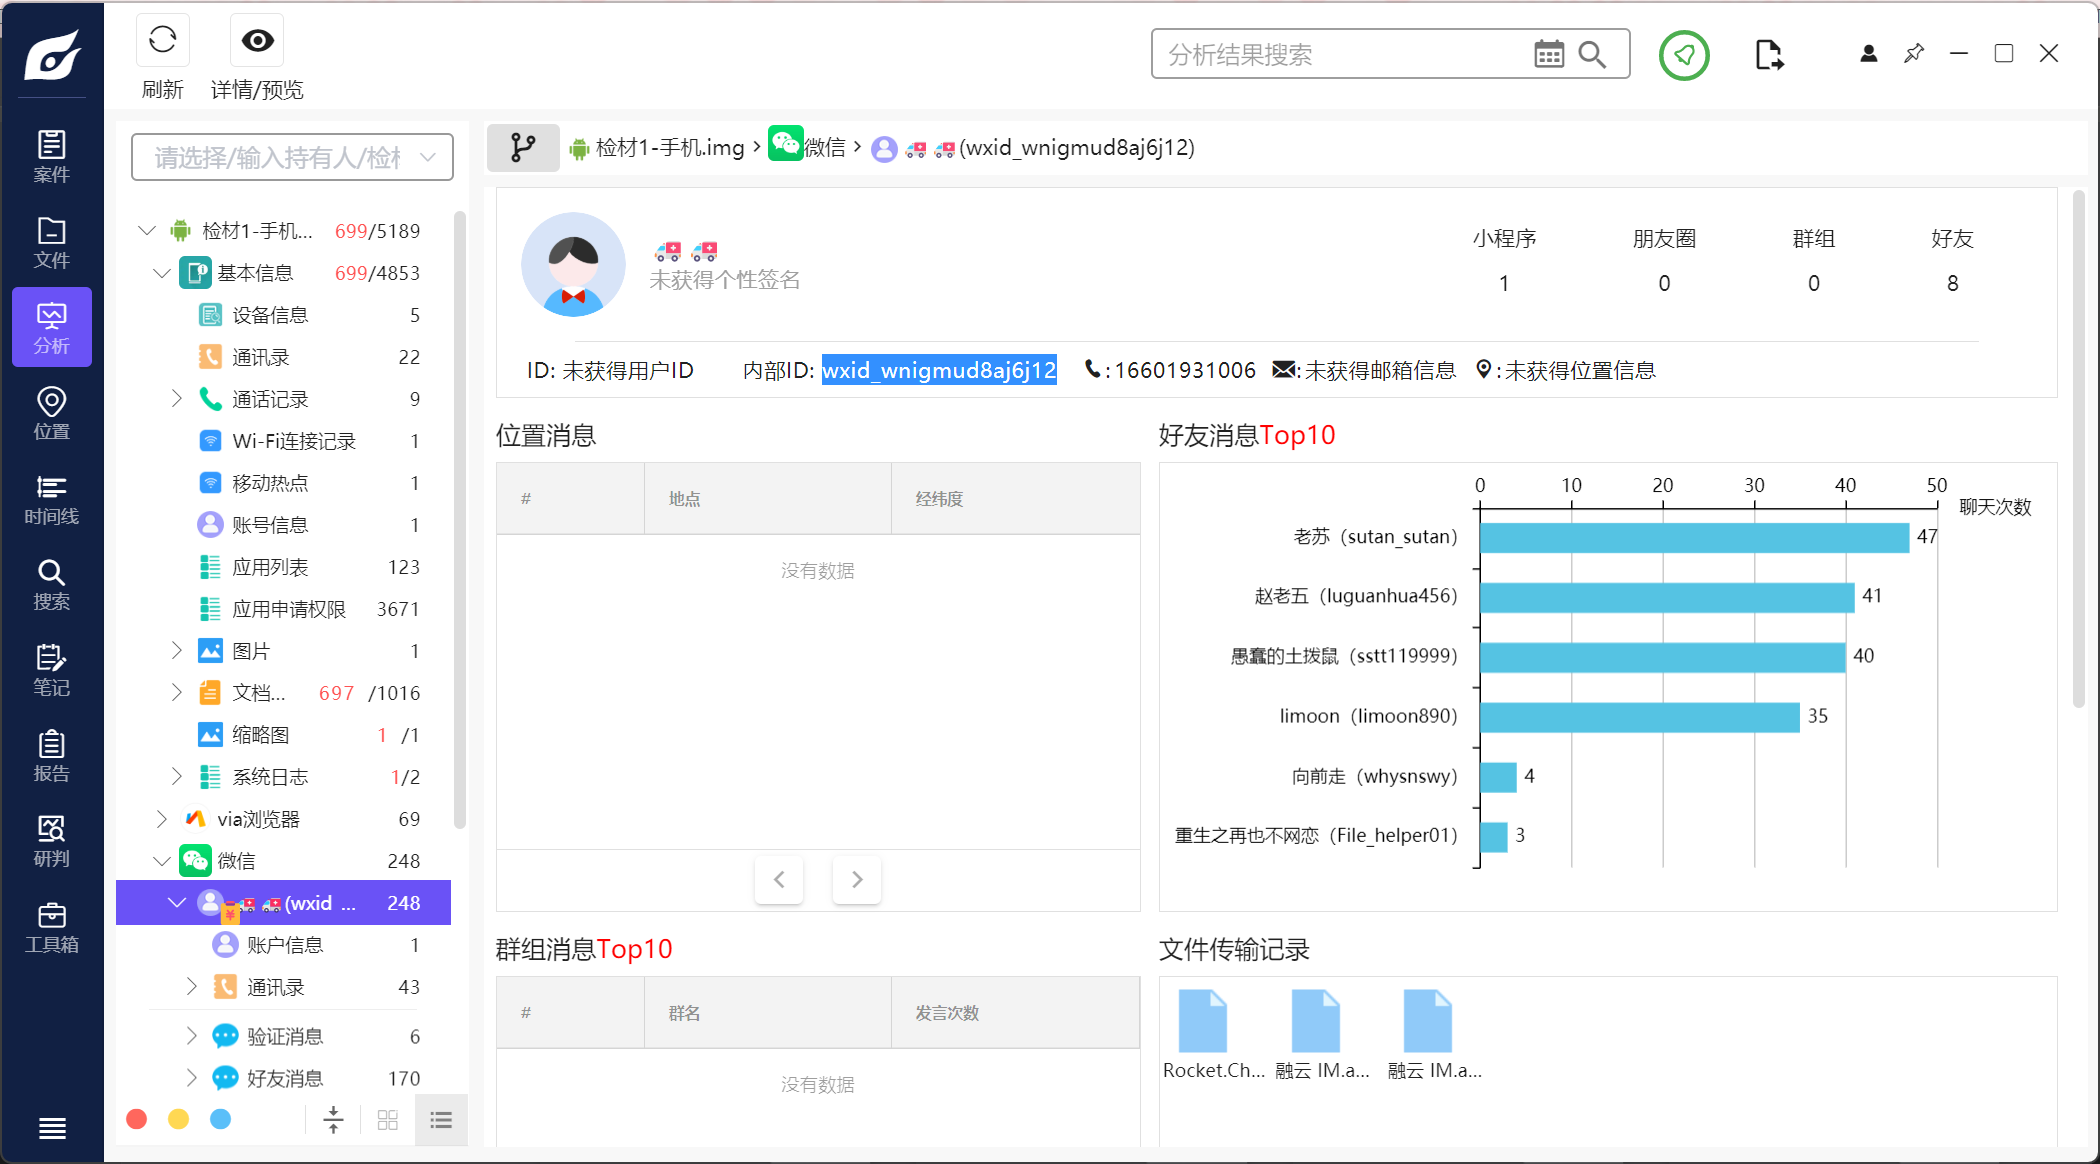This screenshot has width=2100, height=1164.
Task: Toggle the 详情/预览 eye preview icon
Action: coord(257,41)
